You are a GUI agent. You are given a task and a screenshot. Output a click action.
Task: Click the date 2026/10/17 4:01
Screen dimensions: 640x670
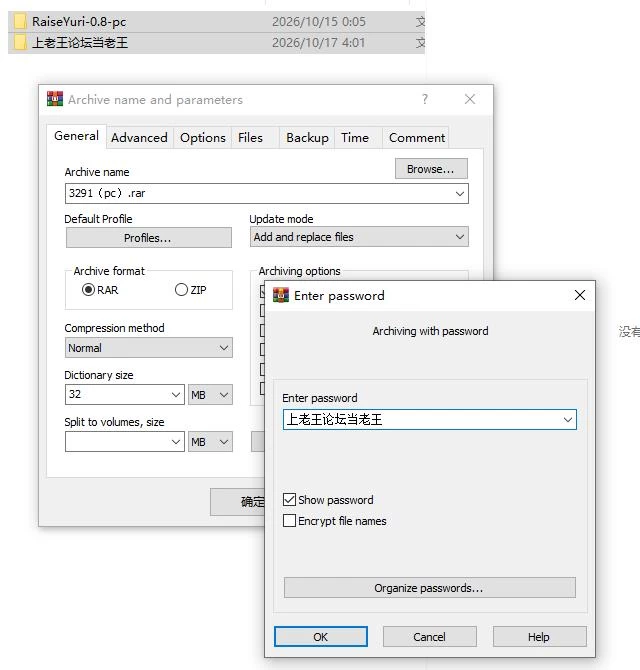click(318, 42)
